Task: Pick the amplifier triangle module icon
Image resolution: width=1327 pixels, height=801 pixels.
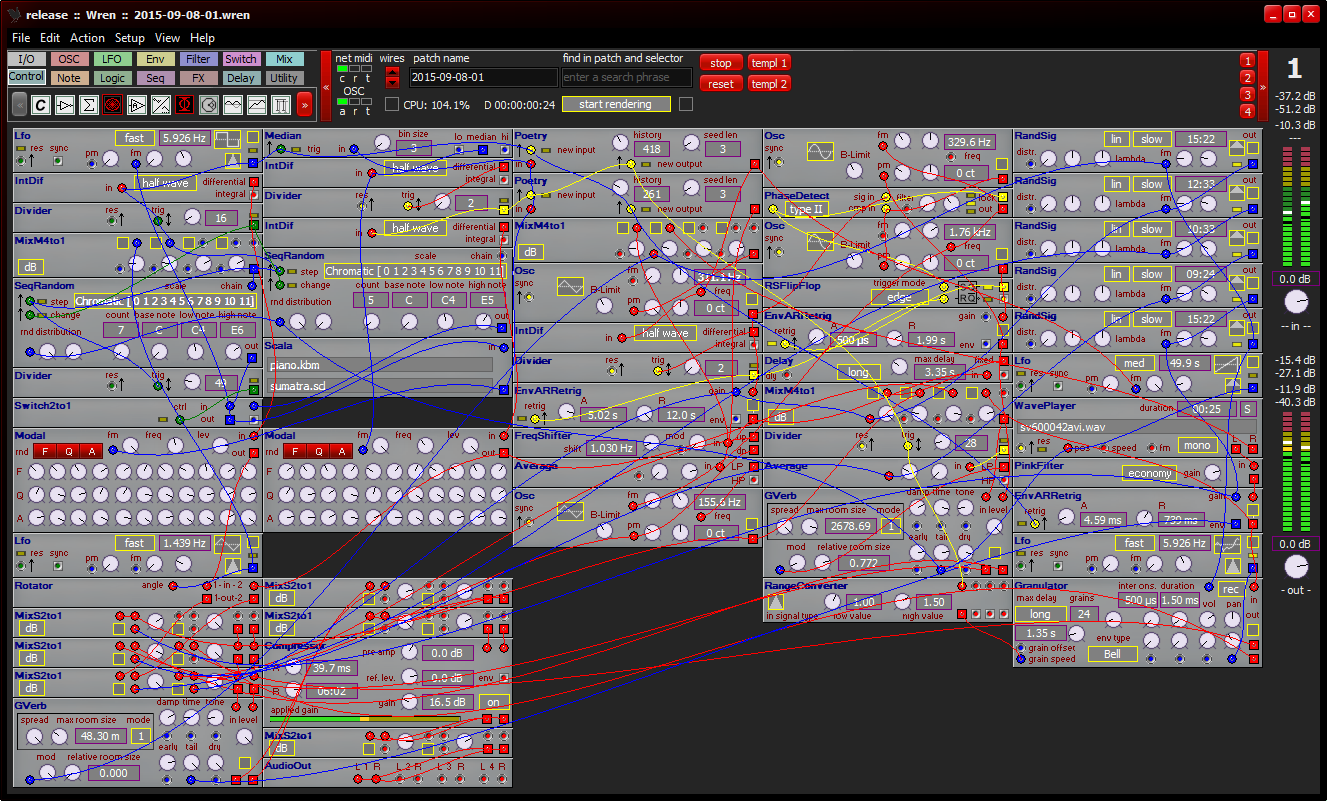Action: [x=65, y=104]
